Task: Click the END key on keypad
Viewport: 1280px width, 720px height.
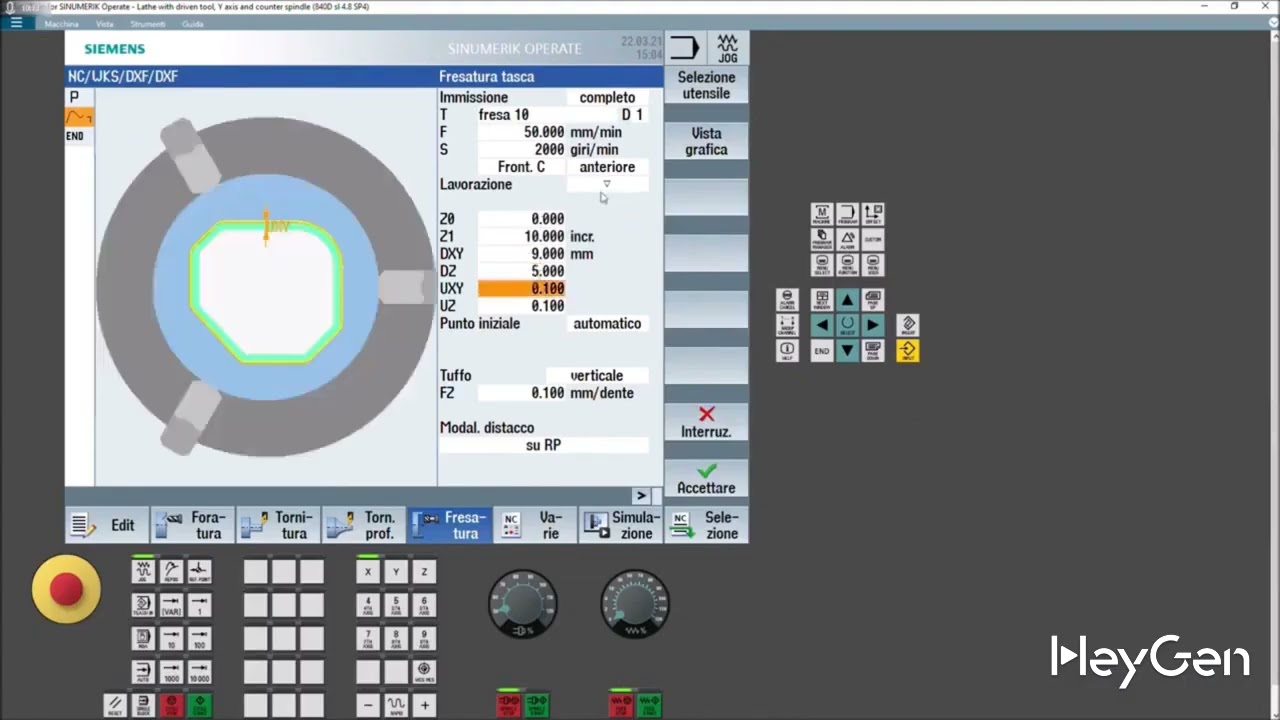Action: click(822, 350)
